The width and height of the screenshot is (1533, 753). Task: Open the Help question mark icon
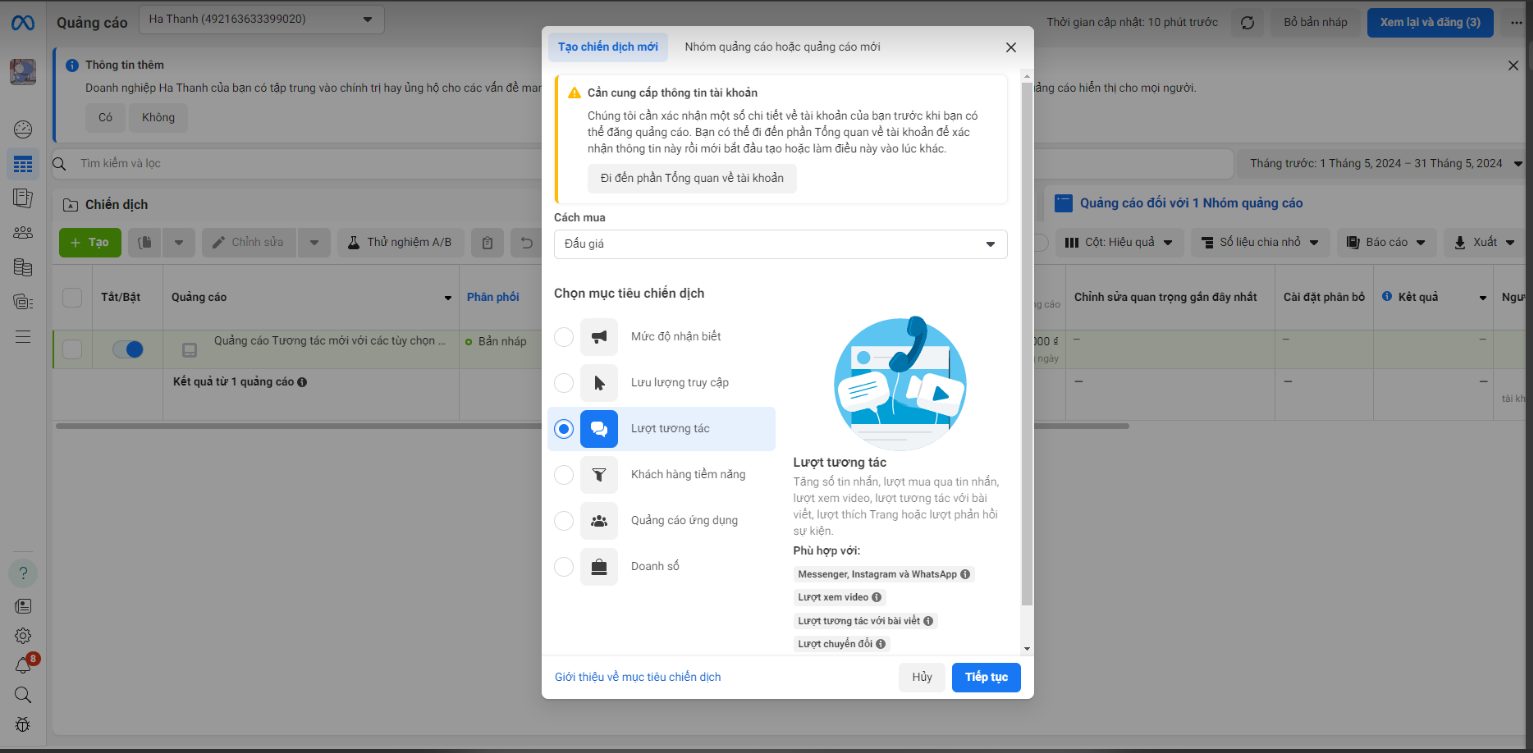(22, 574)
